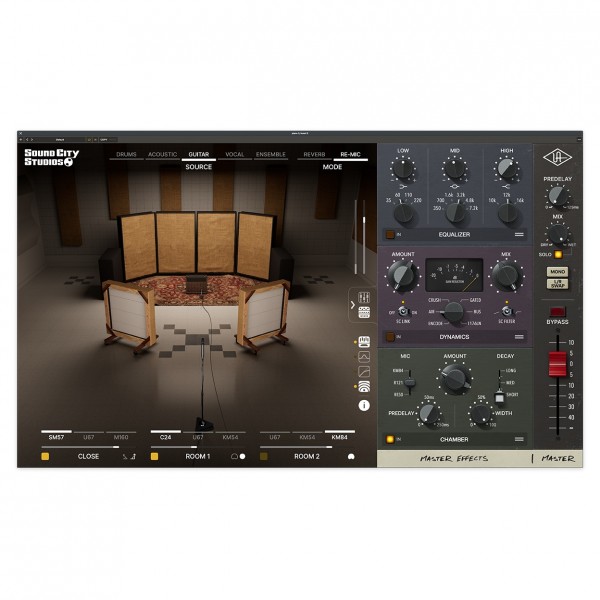
Task: Choose C24 for Room 1
Action: pyautogui.click(x=165, y=437)
